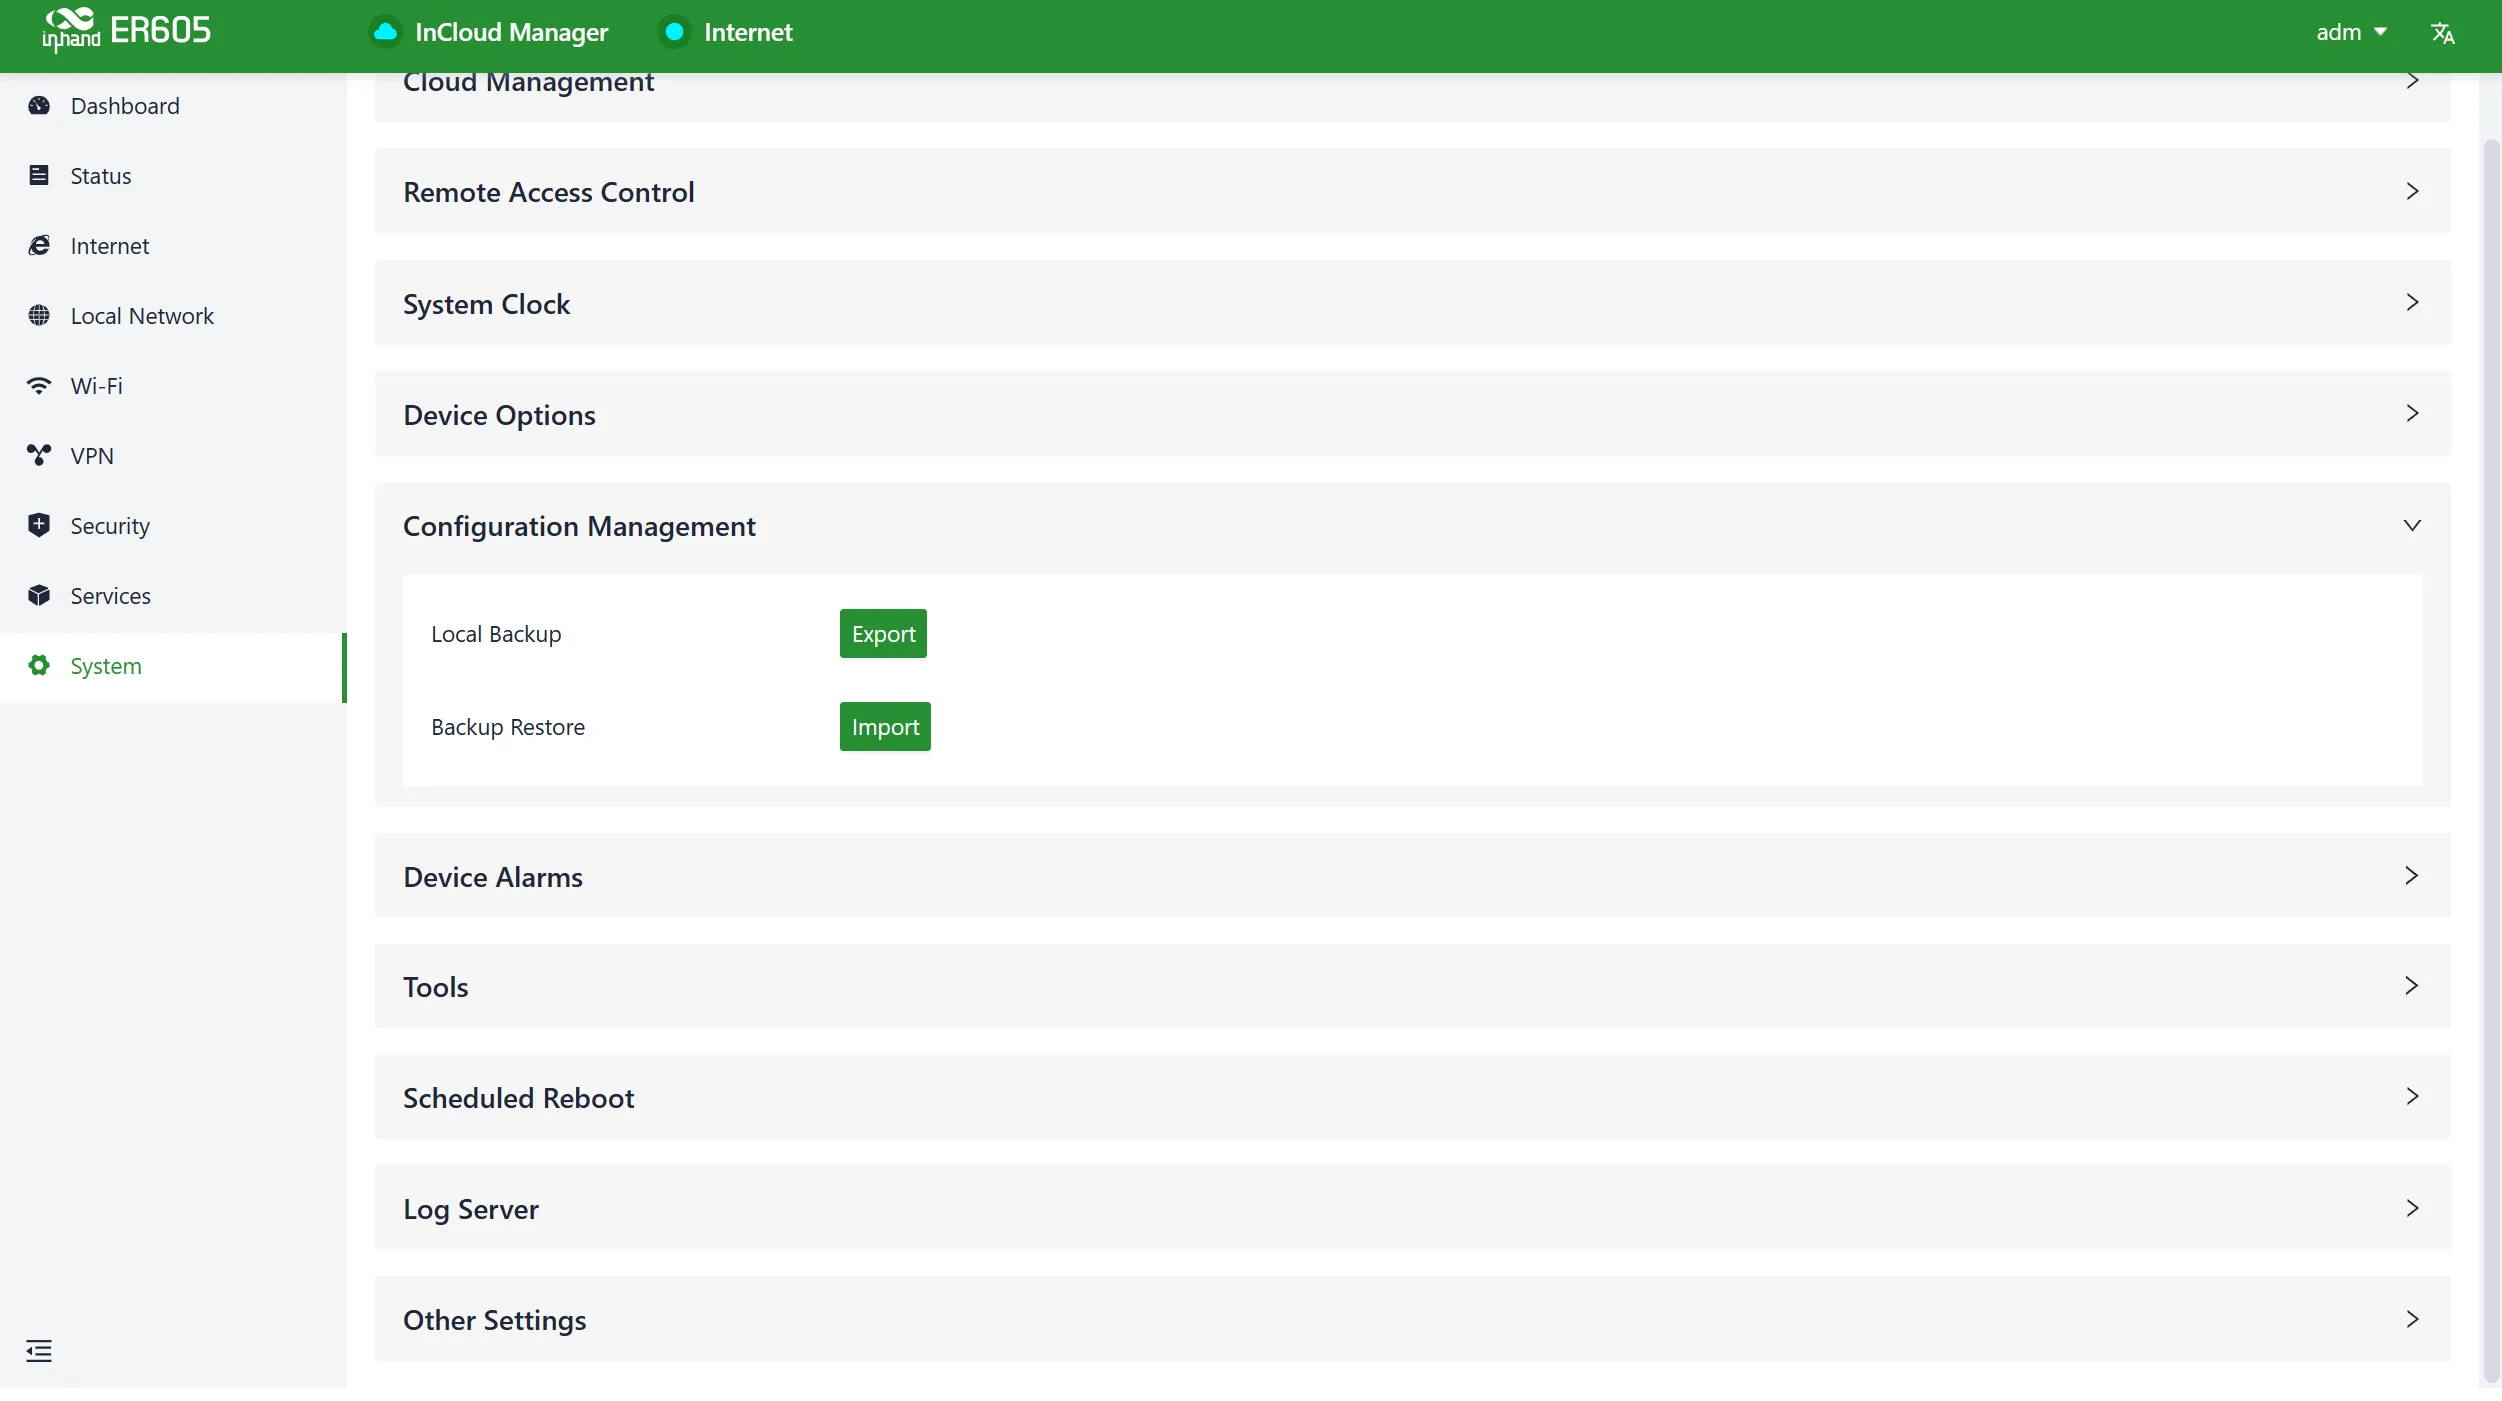Open the Services menu item
Screen dimensions: 2502x1401
pyautogui.click(x=173, y=596)
